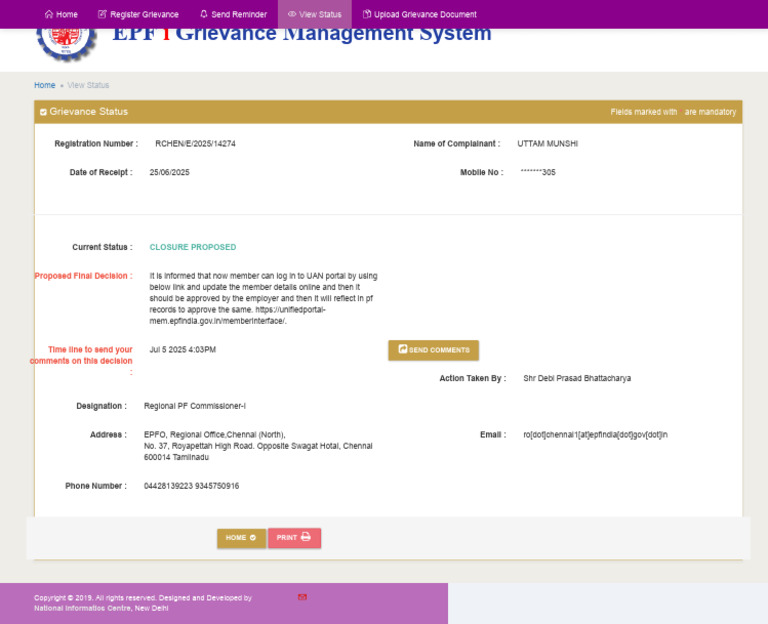Click the red mail icon in footer

tap(302, 597)
